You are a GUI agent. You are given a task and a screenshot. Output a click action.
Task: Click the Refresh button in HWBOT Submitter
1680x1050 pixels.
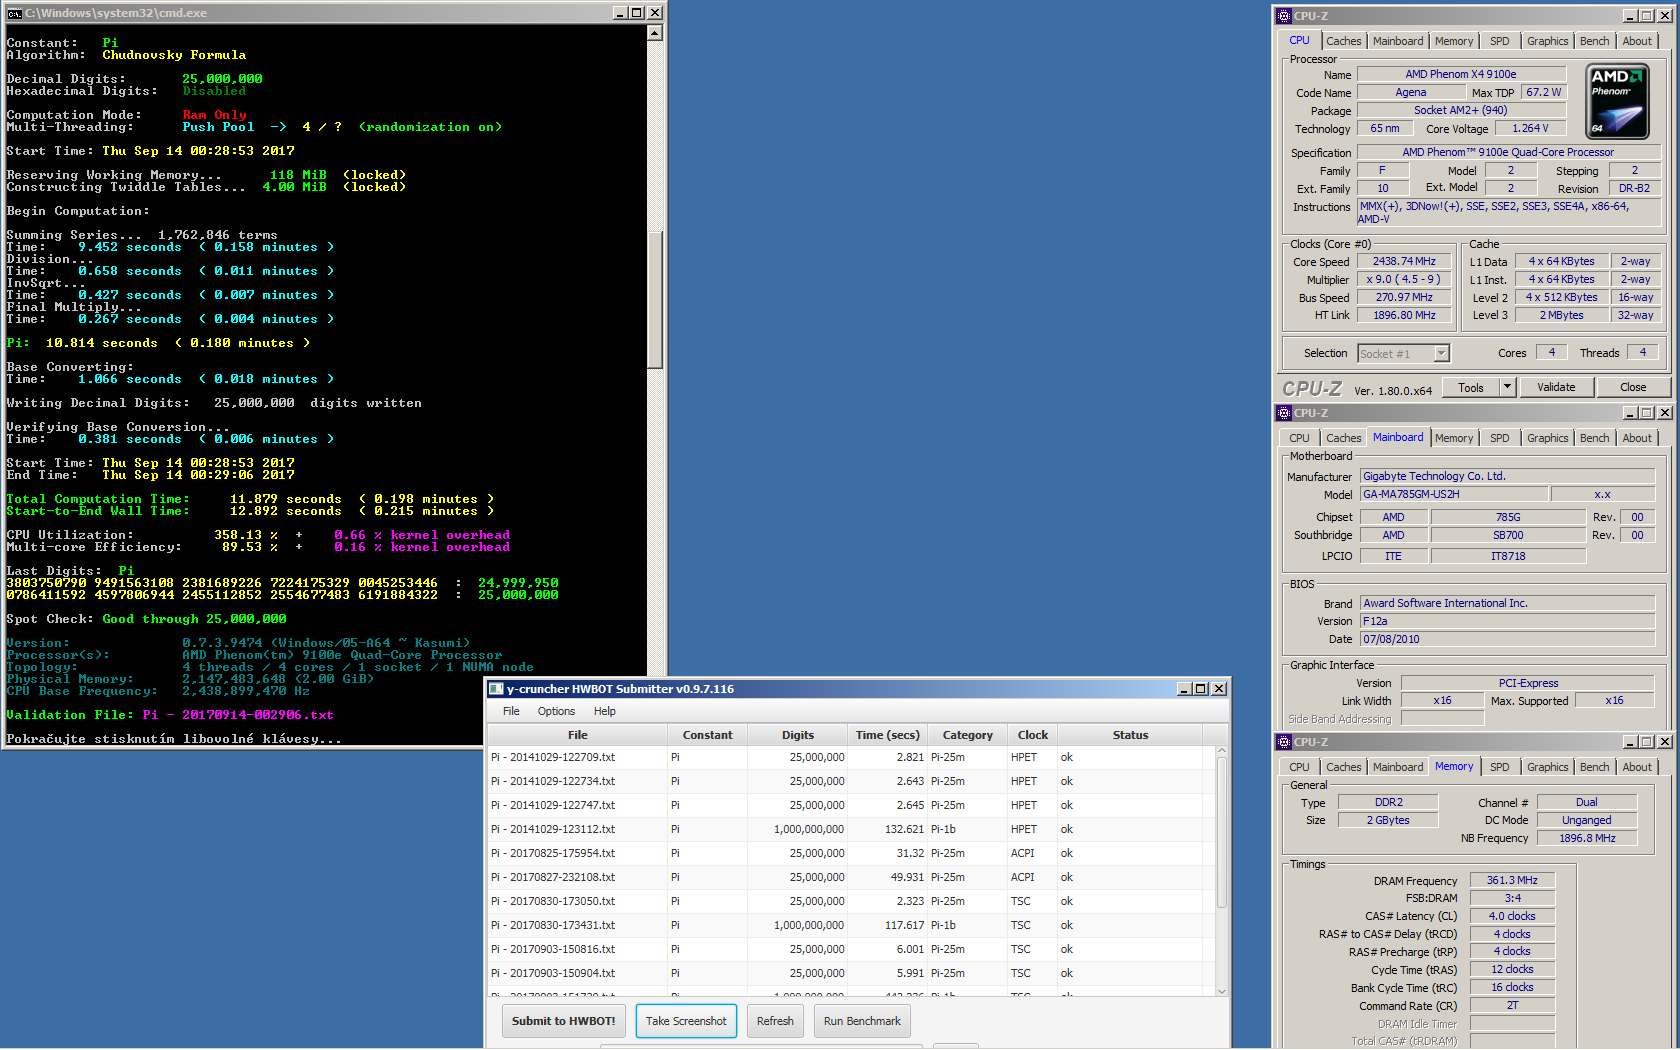point(775,1021)
